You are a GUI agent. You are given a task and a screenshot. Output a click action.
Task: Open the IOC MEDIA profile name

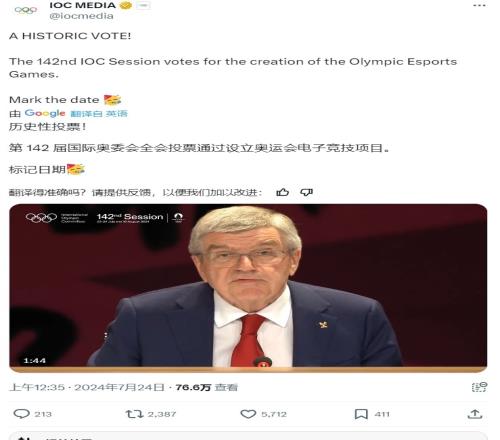point(82,5)
